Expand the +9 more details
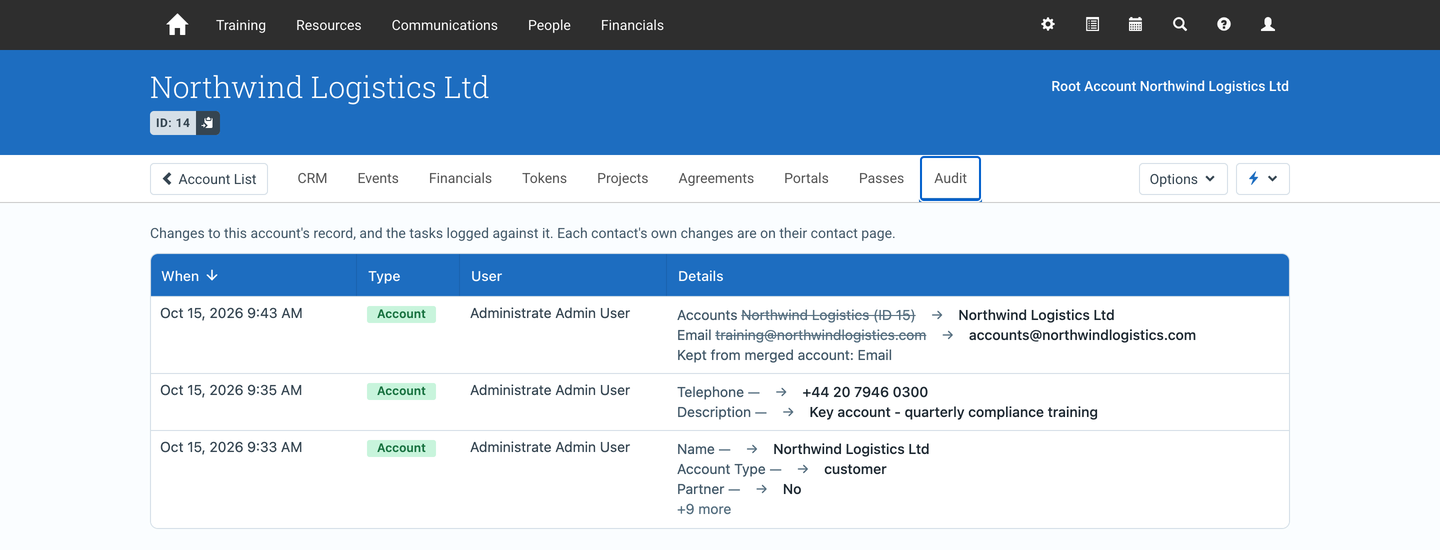1440x550 pixels. click(x=704, y=509)
